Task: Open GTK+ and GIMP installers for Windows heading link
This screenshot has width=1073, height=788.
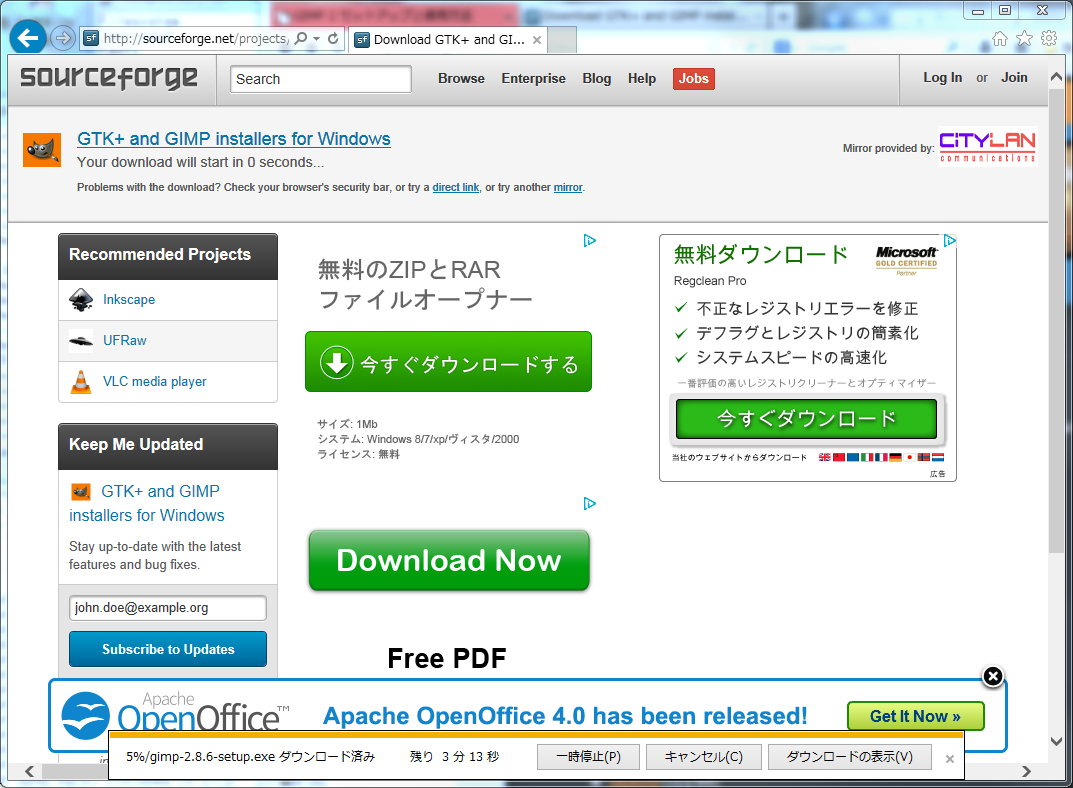Action: pos(234,139)
